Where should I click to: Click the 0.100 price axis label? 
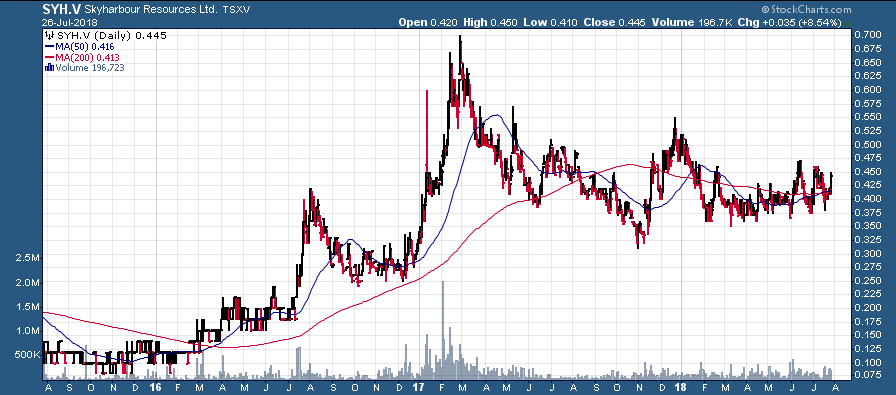[867, 362]
